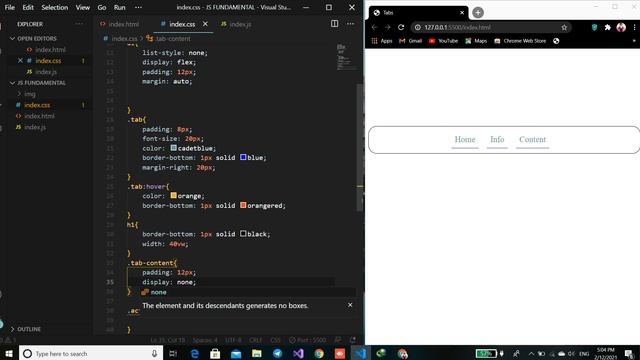640x360 pixels.
Task: Click the Chrome back arrow
Action: (x=374, y=27)
